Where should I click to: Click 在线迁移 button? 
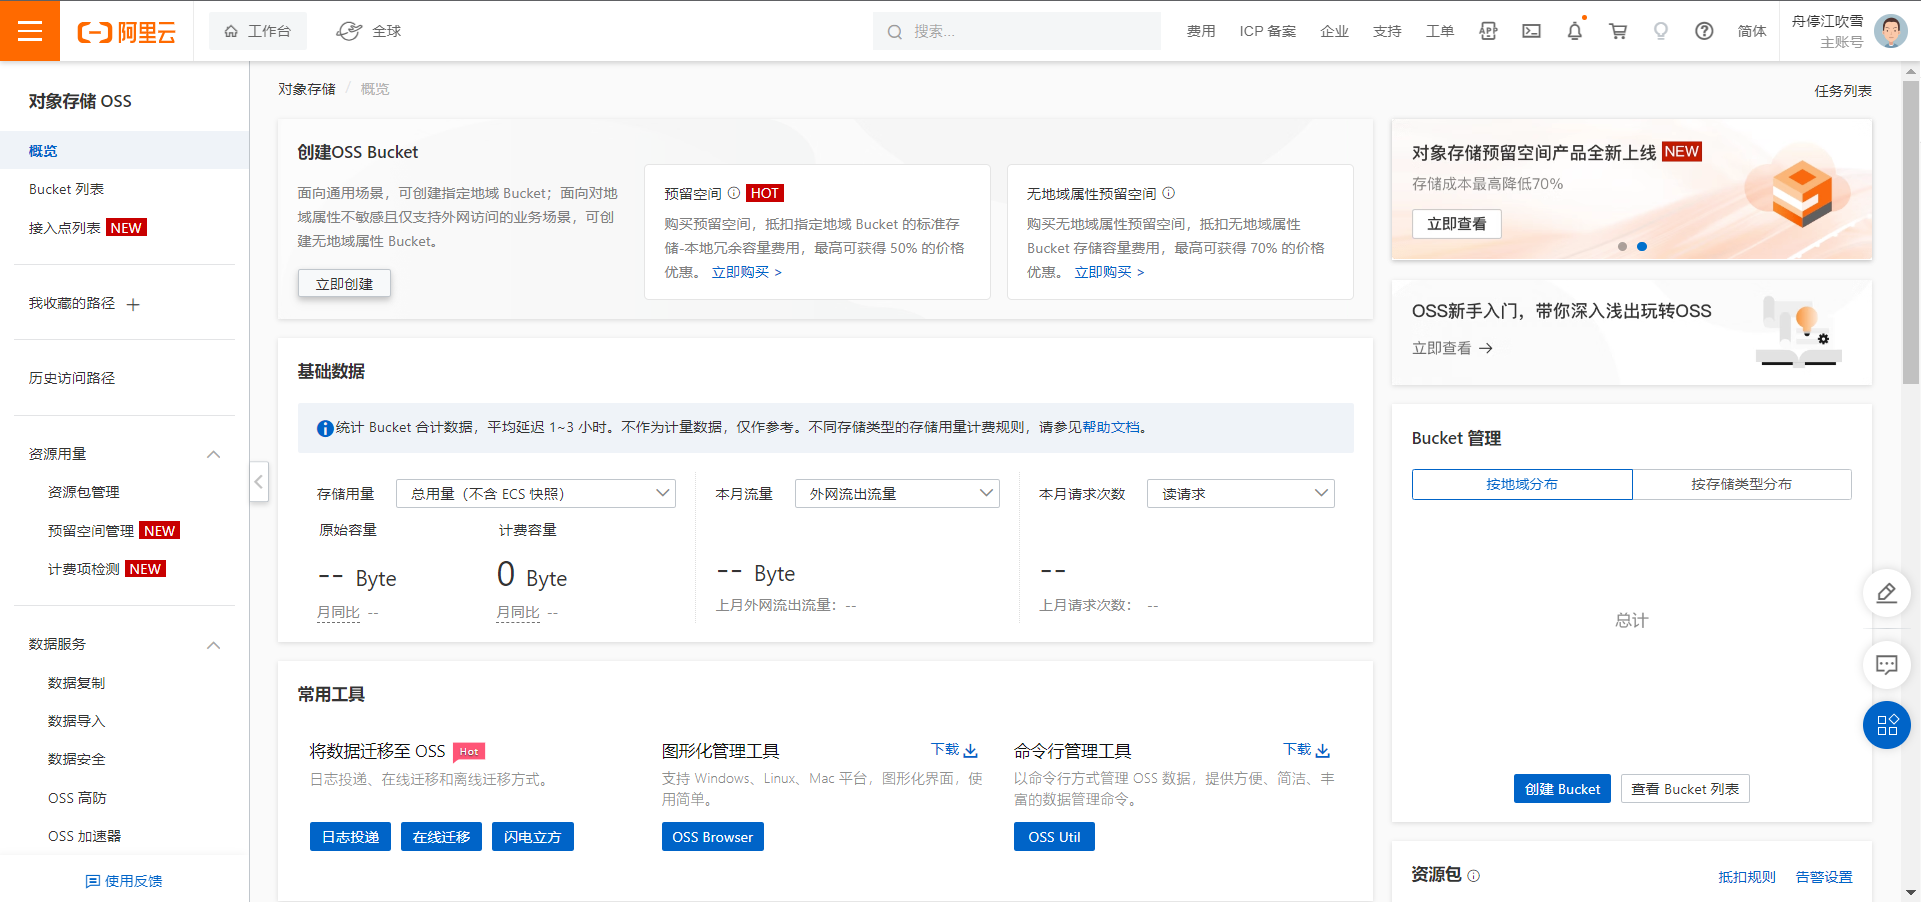tap(442, 837)
